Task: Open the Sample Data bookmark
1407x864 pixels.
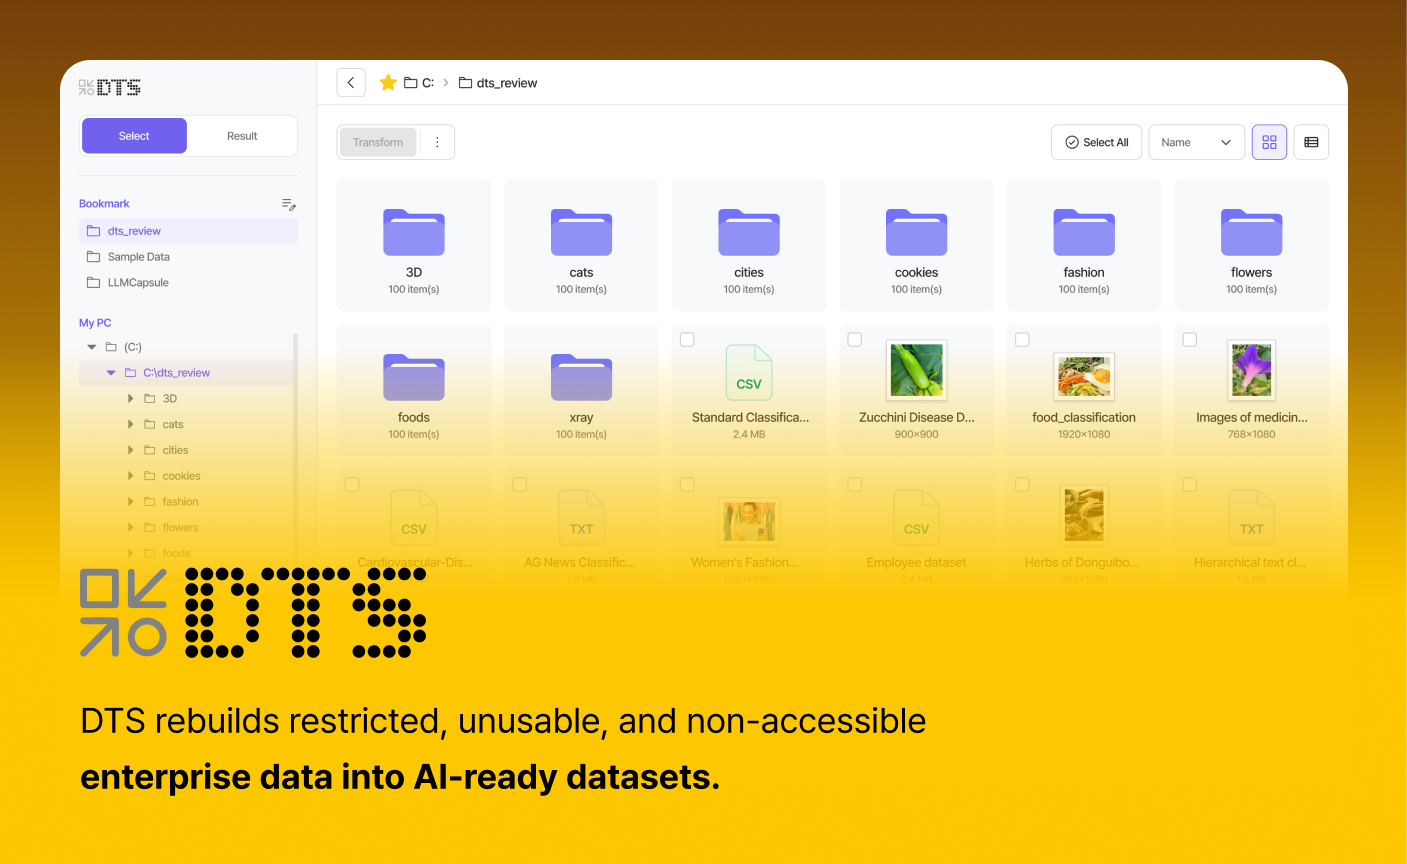Action: tap(188, 257)
